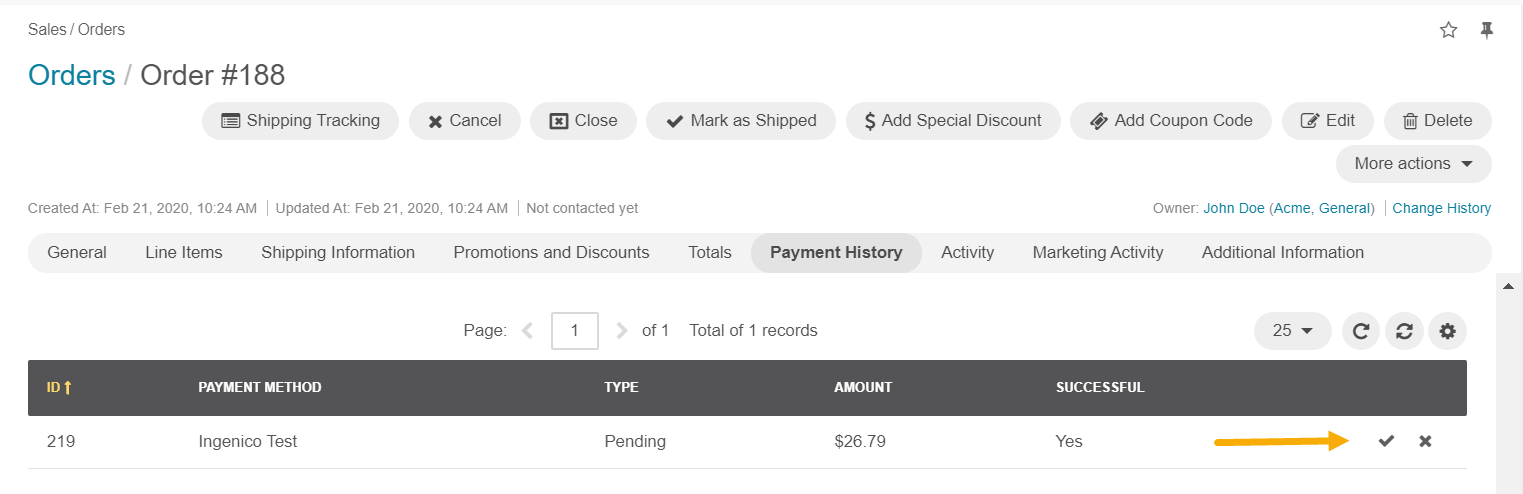
Task: Click the scrollbar up arrow
Action: tap(1508, 287)
